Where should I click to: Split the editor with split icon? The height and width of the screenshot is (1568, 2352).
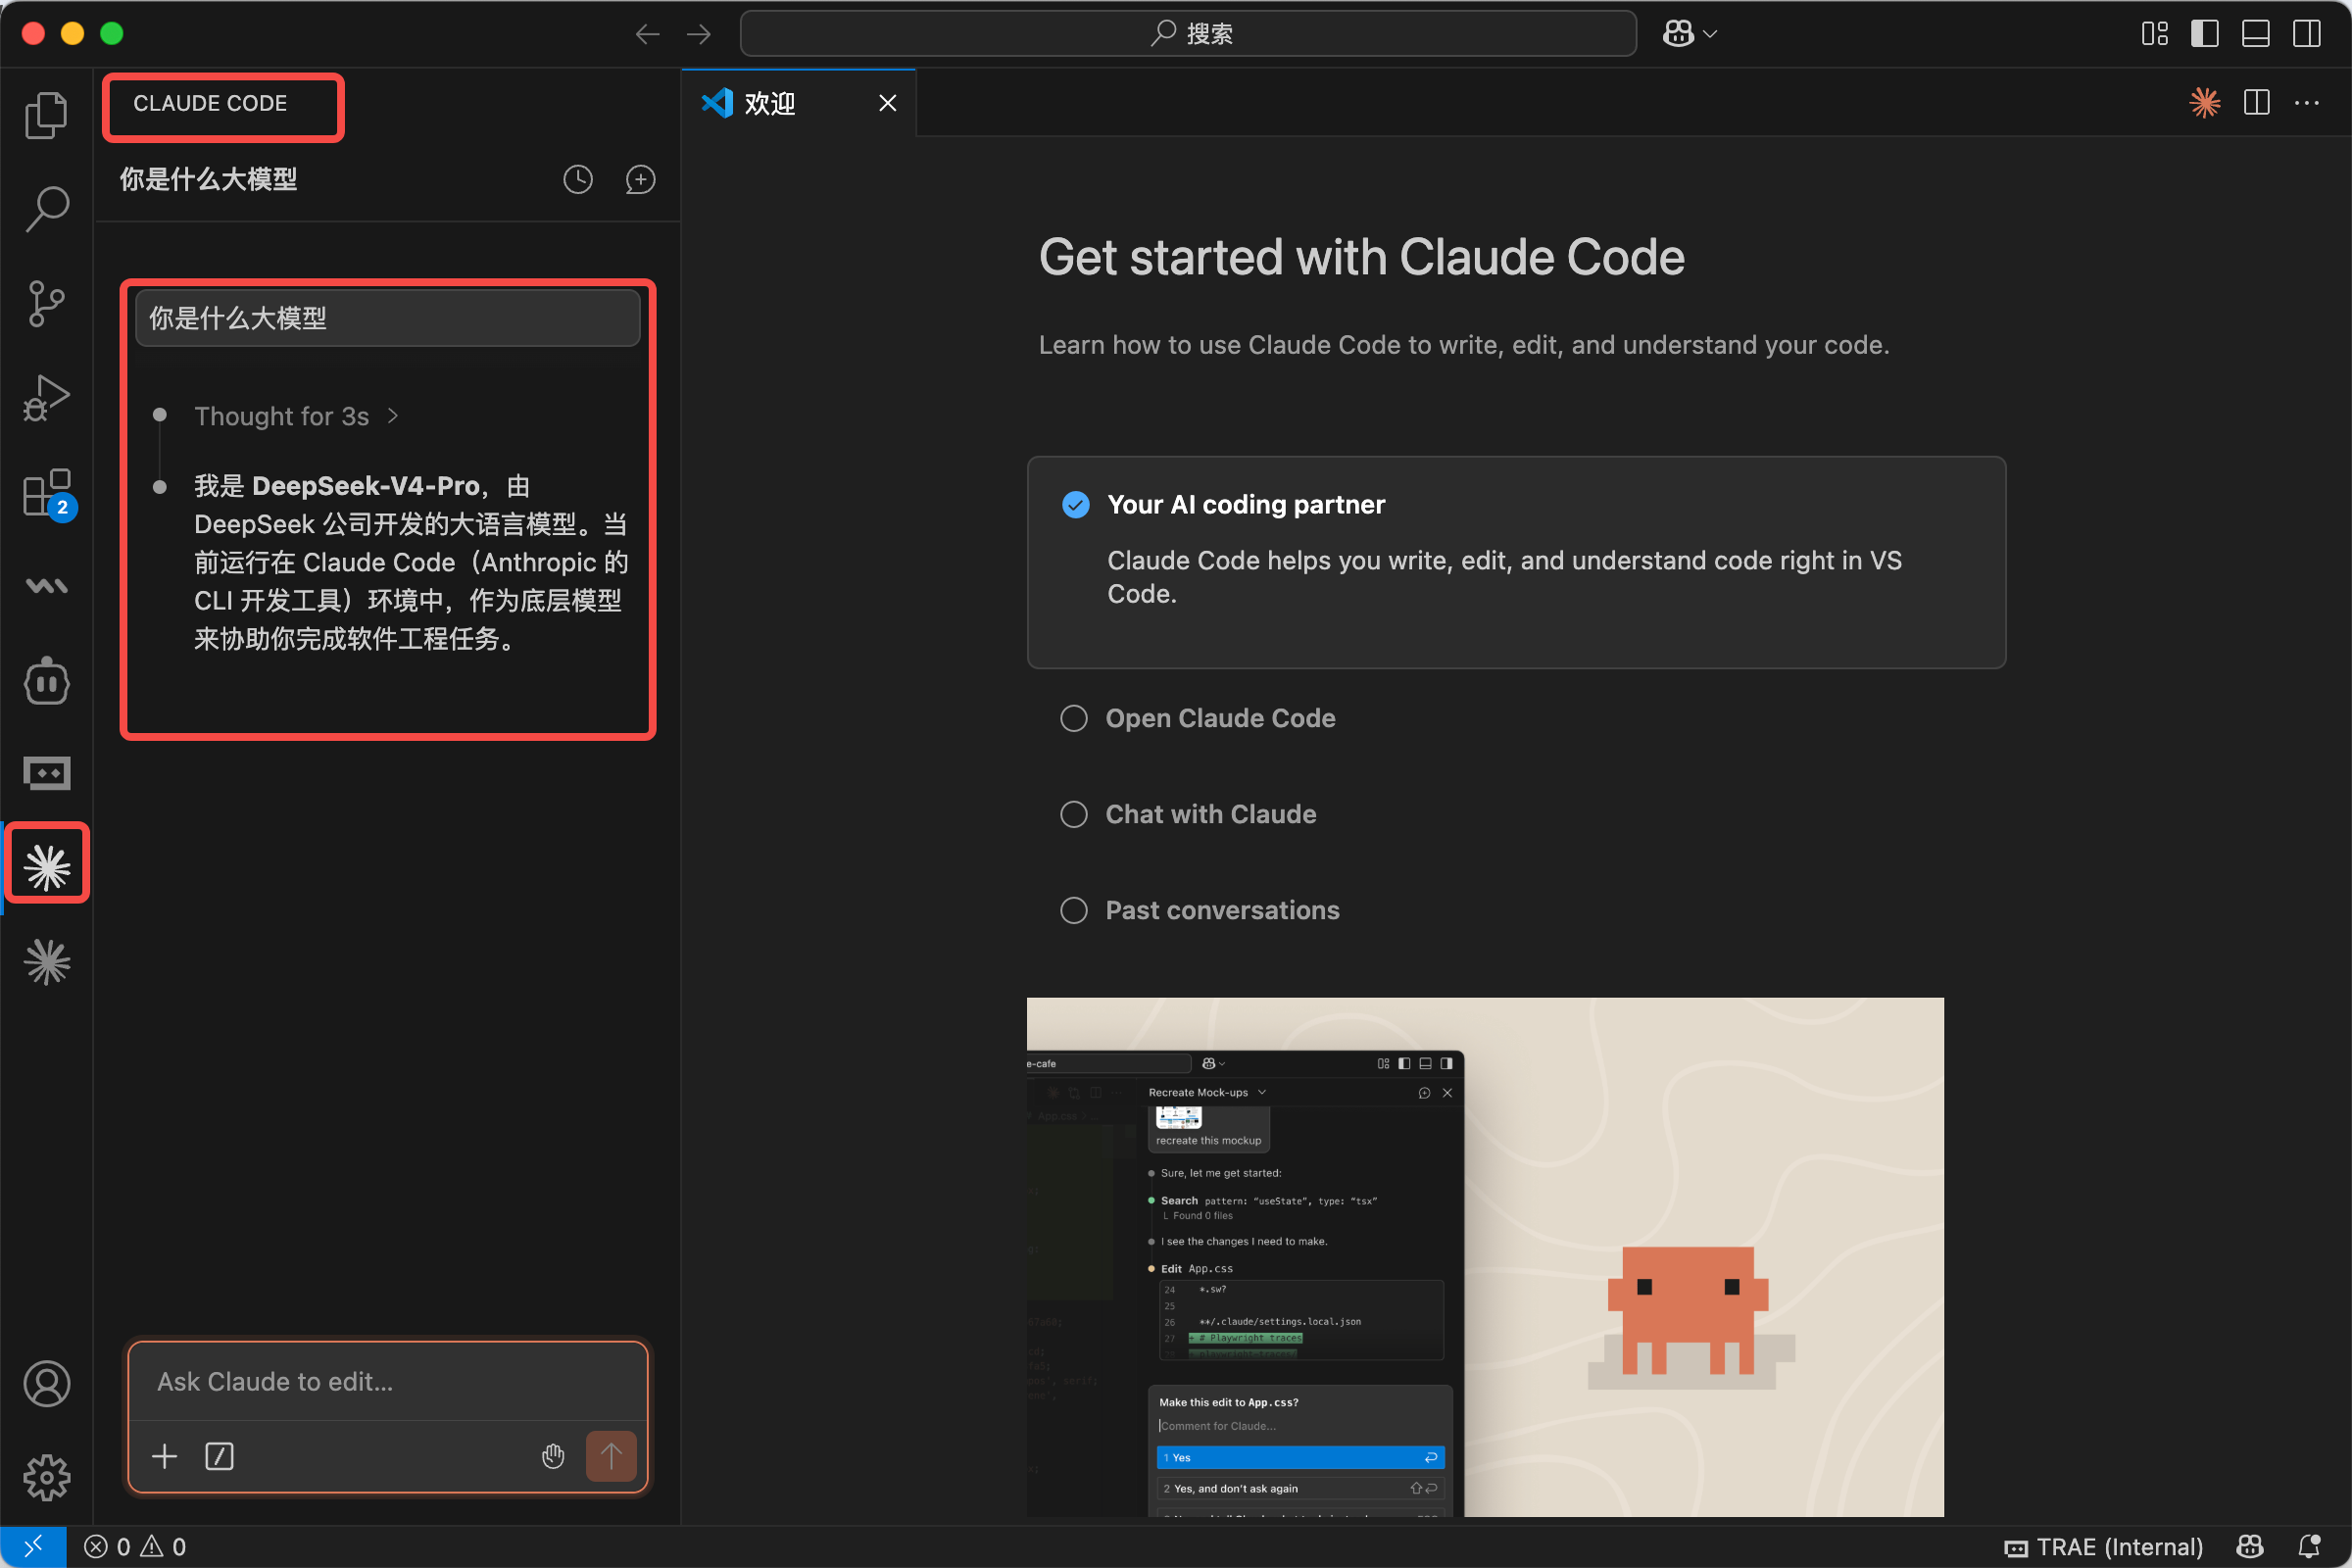point(2257,102)
